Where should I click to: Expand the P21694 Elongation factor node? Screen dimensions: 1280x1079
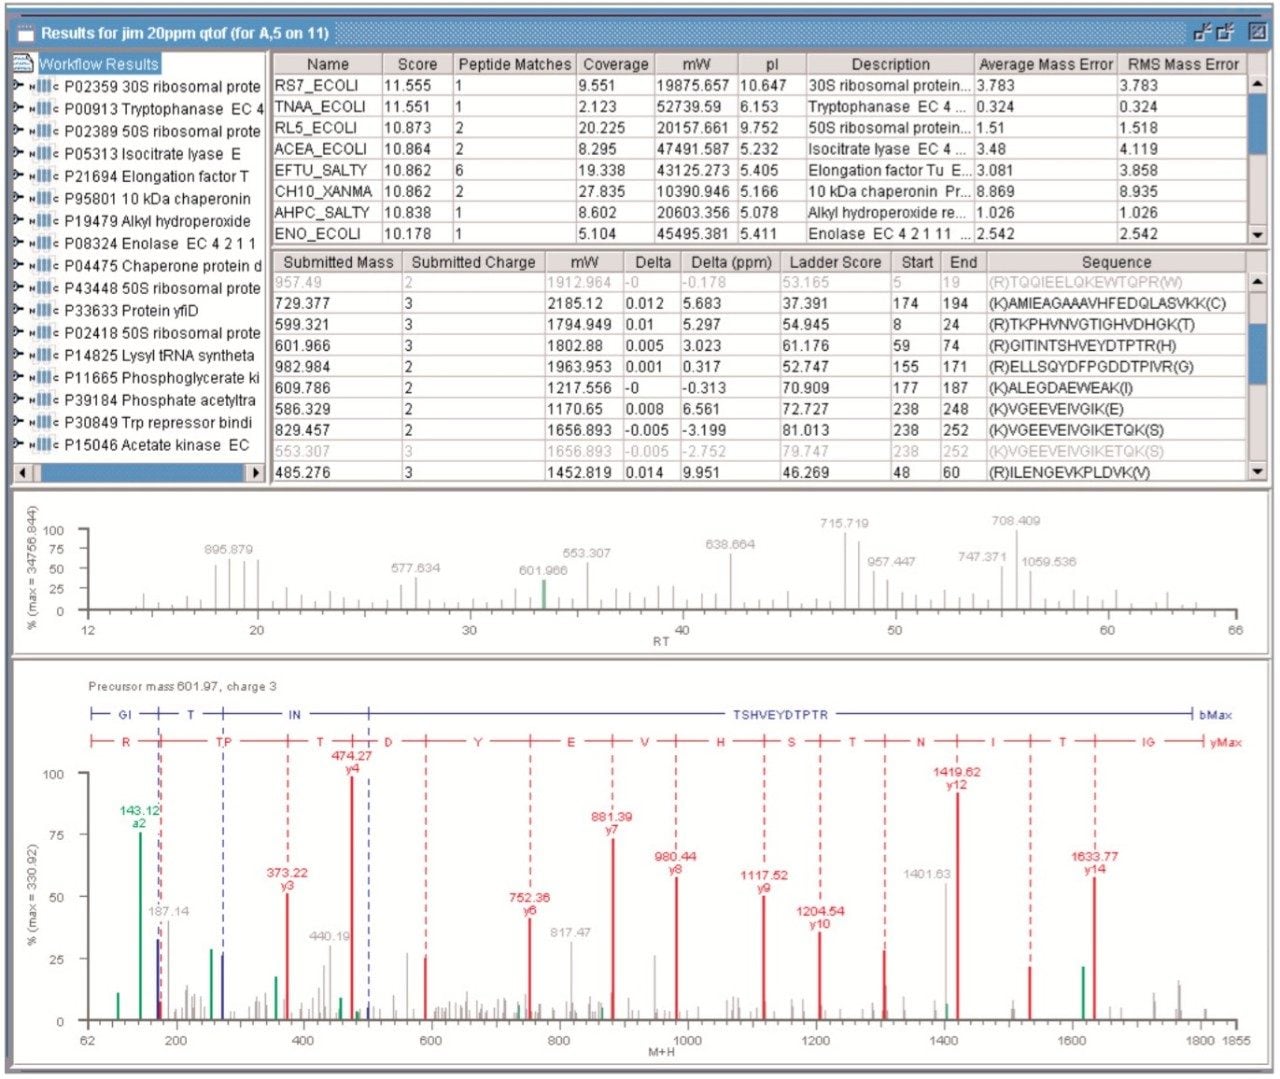[x=18, y=176]
